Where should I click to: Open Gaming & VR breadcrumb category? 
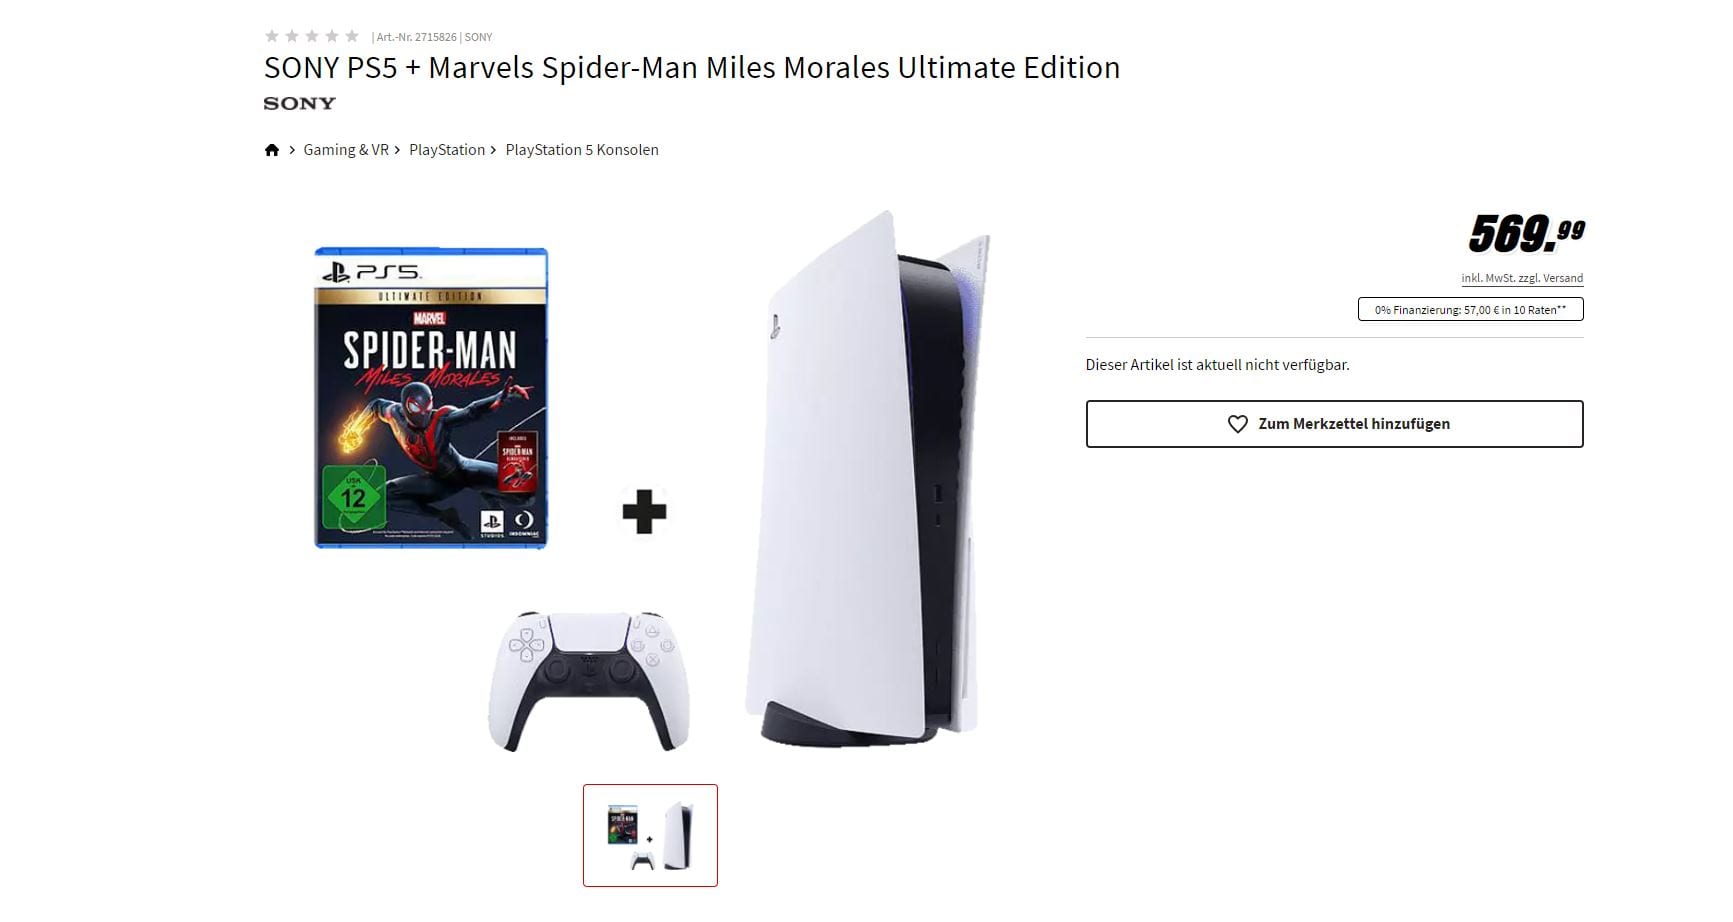[346, 150]
